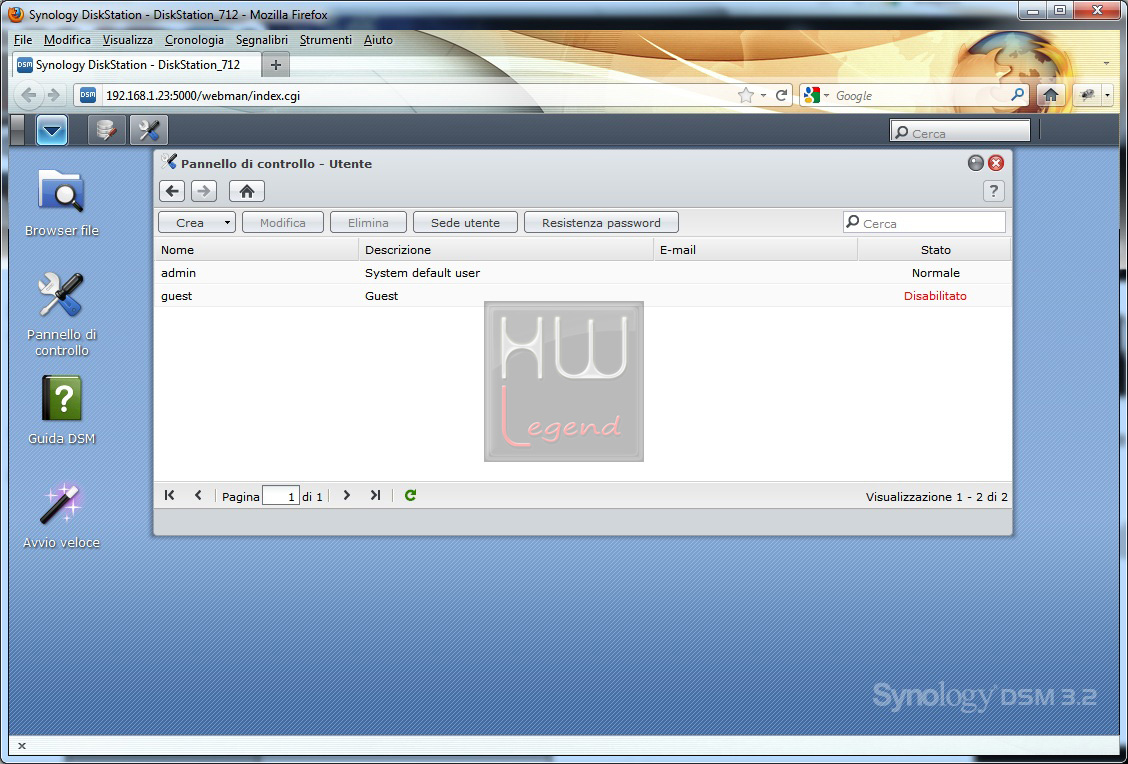The height and width of the screenshot is (764, 1128).
Task: Open the history dropdown beside bookmark star
Action: click(x=763, y=96)
